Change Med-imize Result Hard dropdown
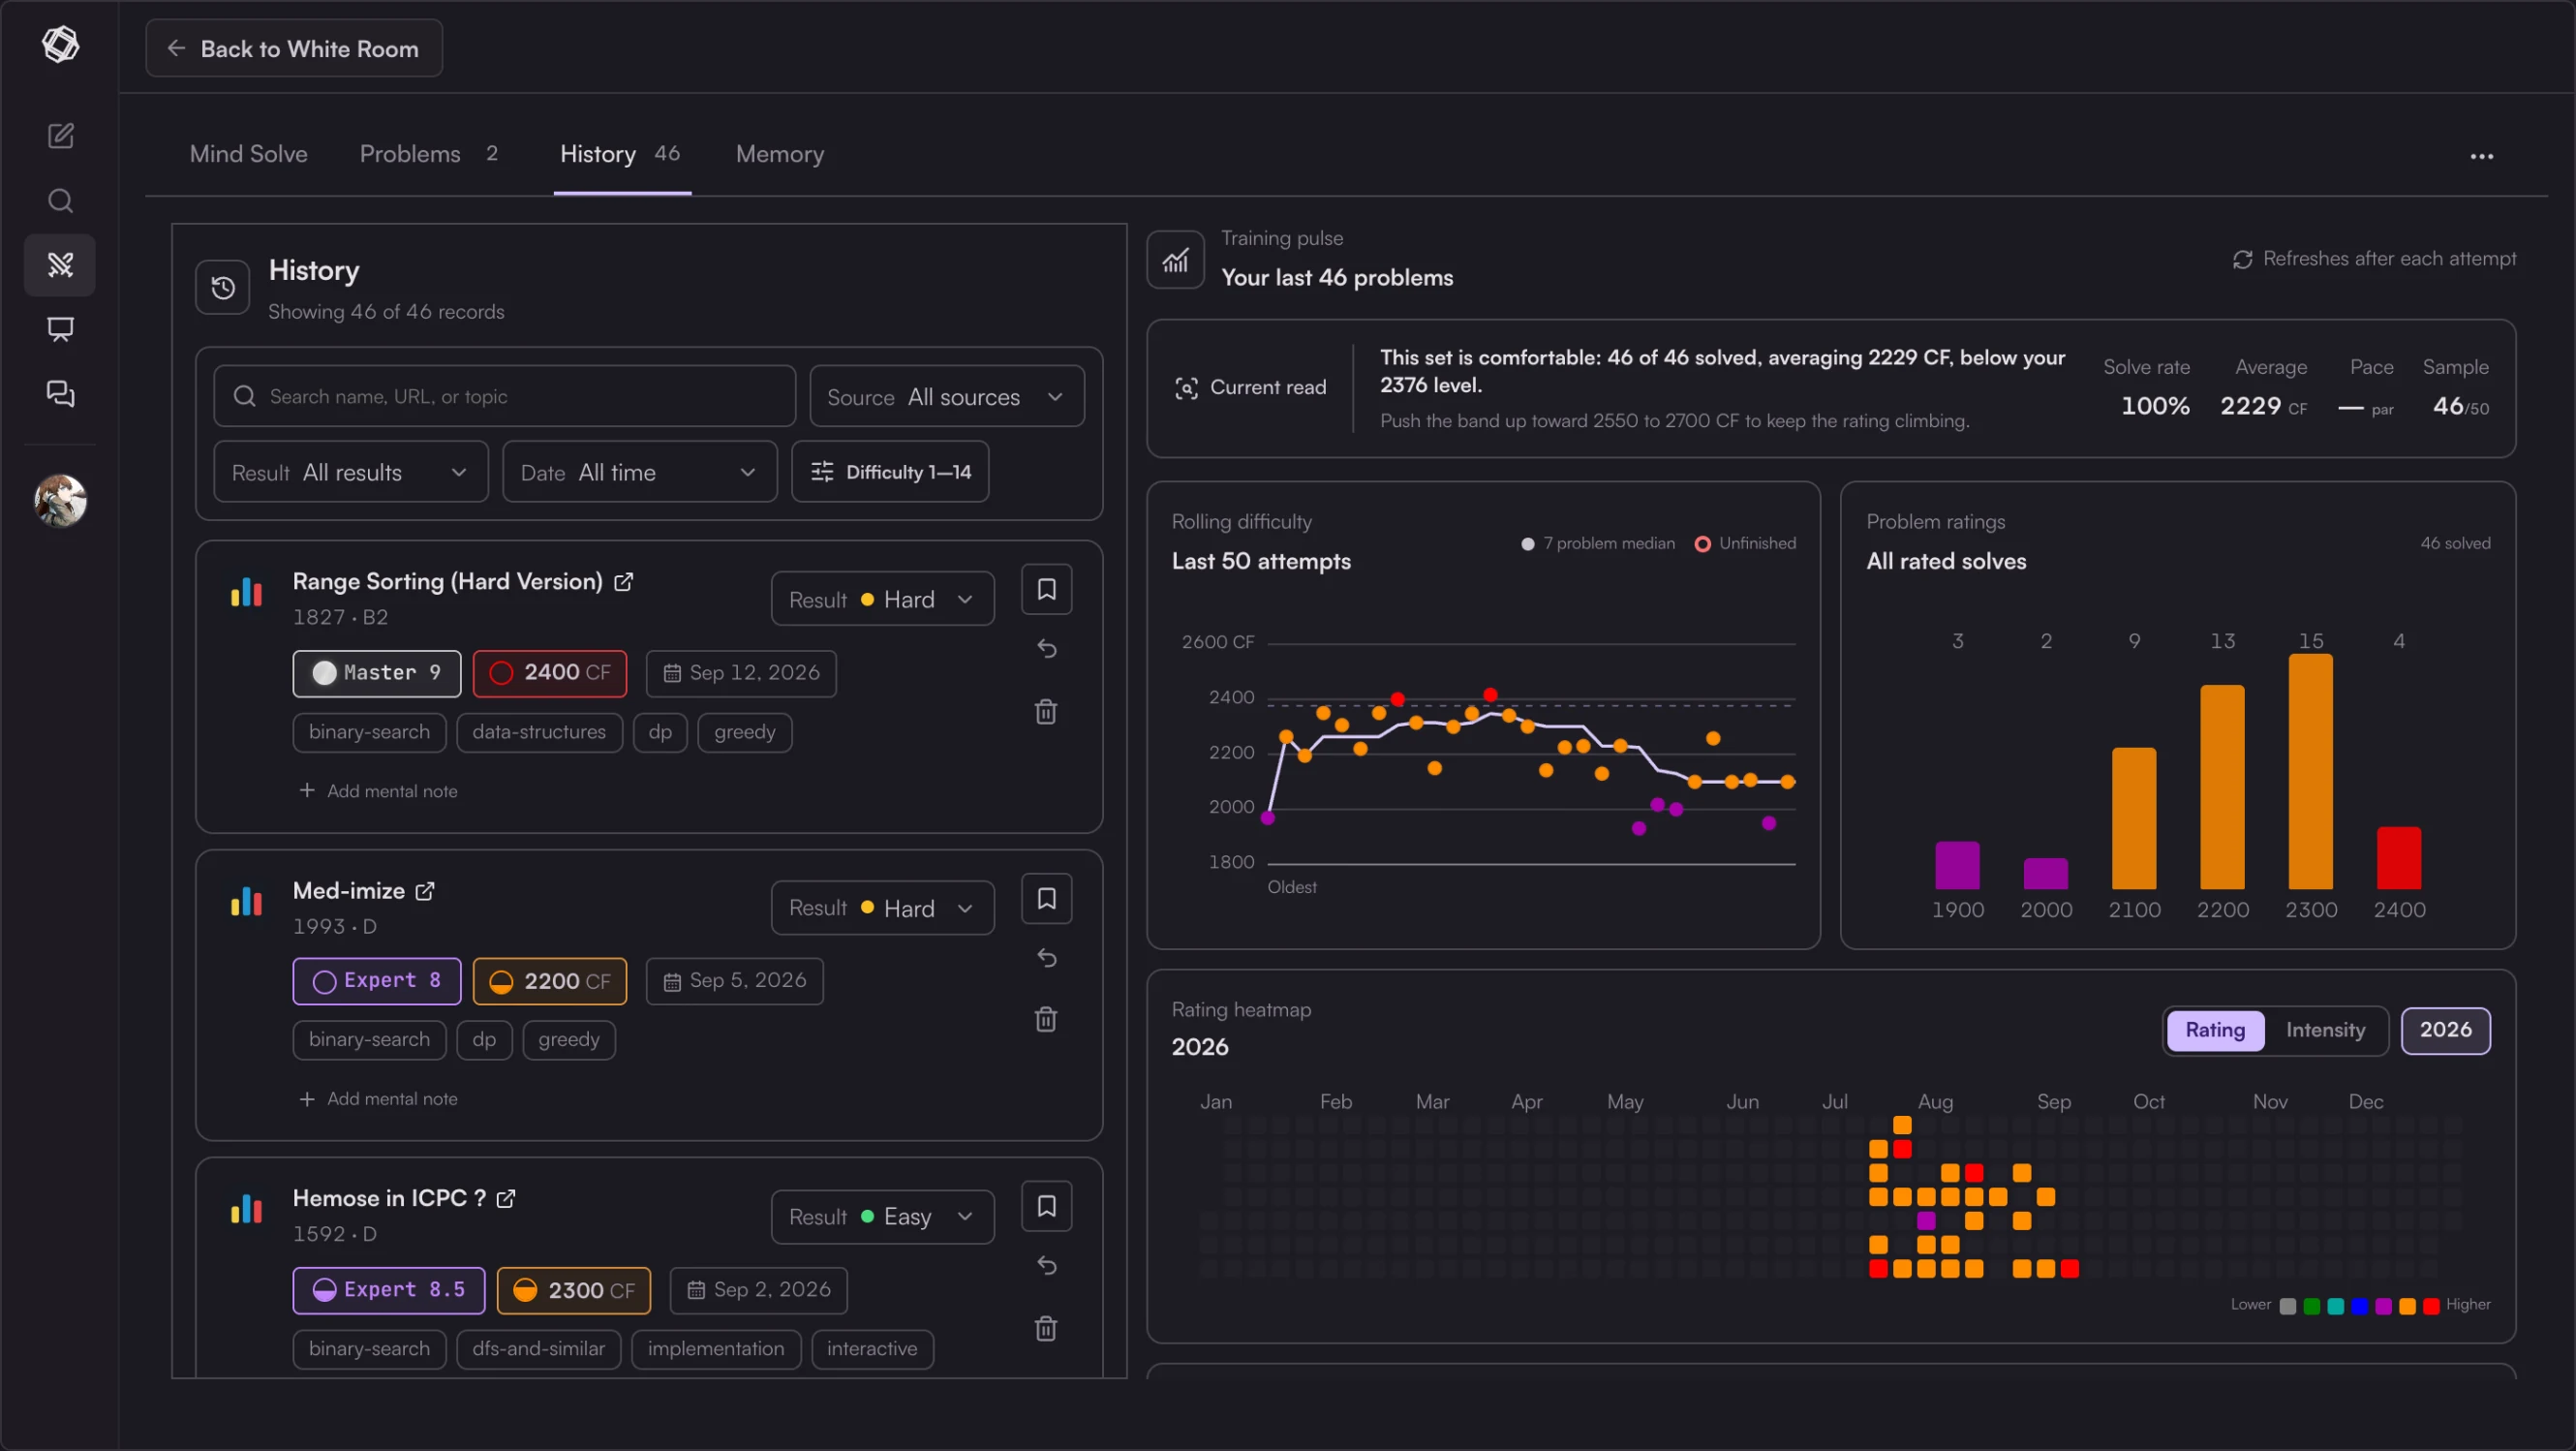Viewport: 2576px width, 1451px height. click(x=882, y=908)
